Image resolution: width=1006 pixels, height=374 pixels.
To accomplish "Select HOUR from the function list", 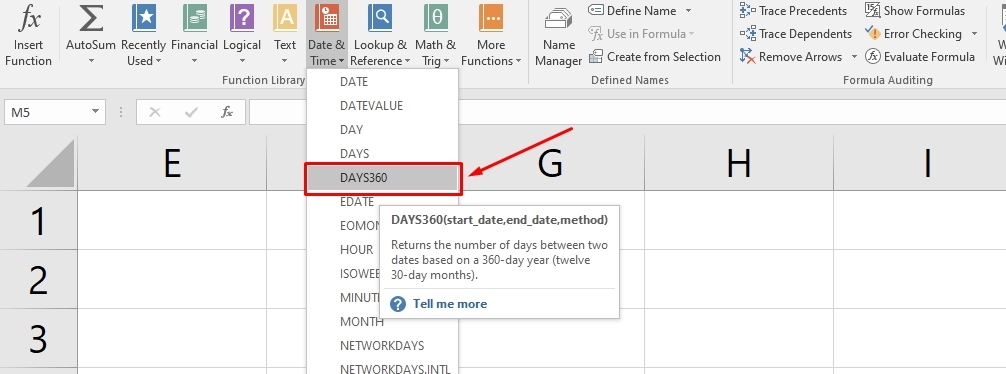I will [356, 250].
